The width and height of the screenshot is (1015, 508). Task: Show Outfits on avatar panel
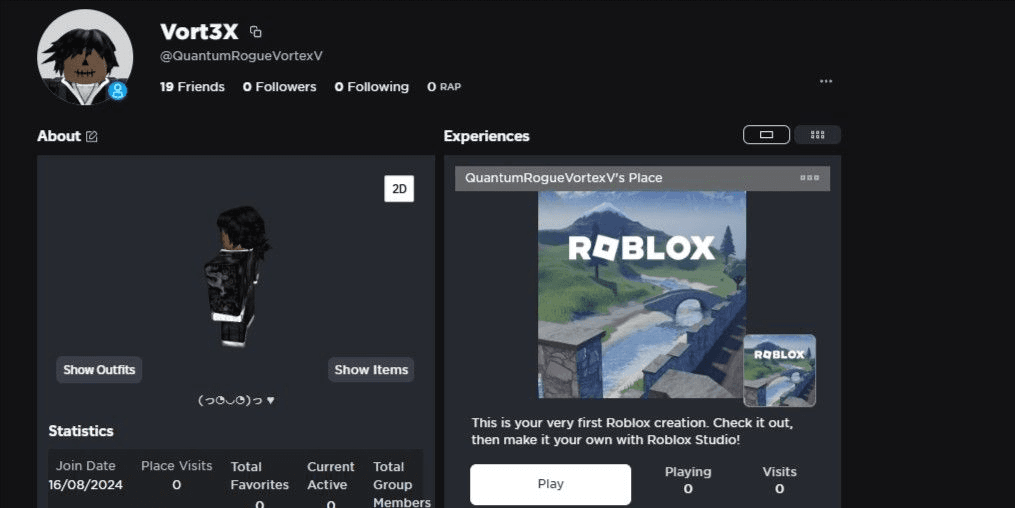coord(99,370)
